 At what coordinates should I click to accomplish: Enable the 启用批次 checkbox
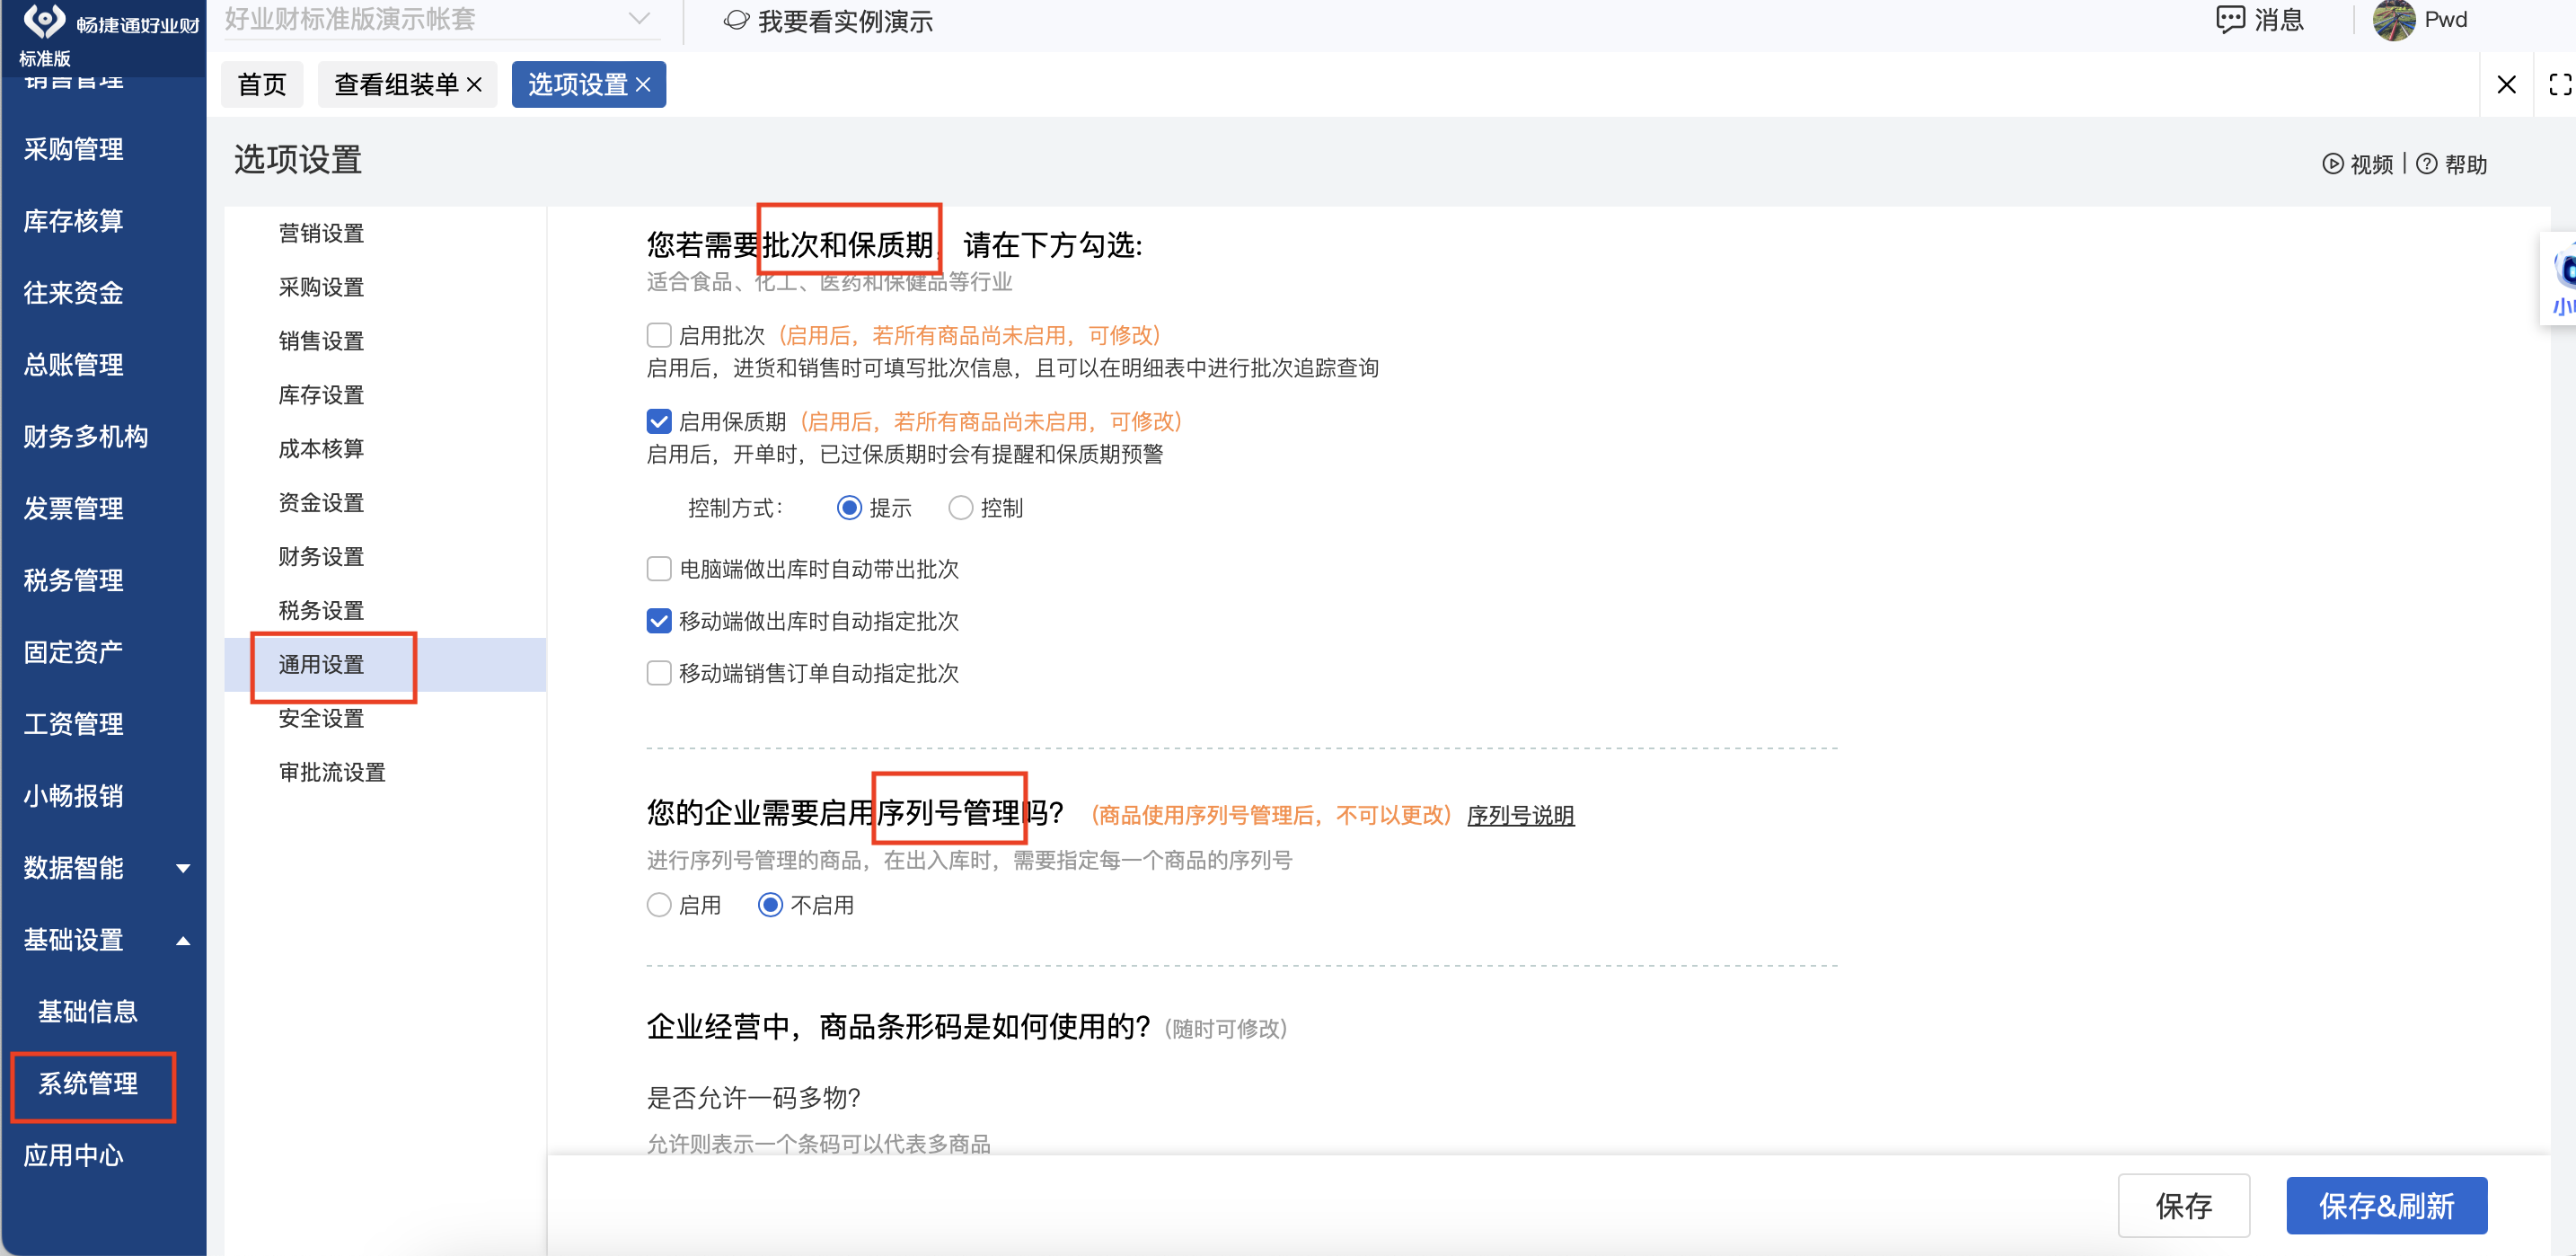point(659,335)
